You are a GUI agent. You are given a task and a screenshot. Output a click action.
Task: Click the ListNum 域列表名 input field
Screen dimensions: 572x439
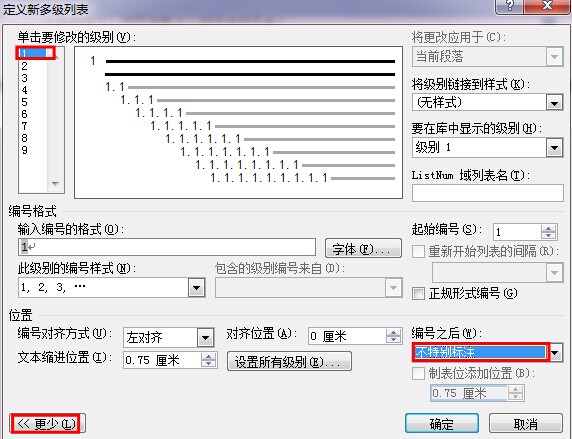click(x=488, y=193)
